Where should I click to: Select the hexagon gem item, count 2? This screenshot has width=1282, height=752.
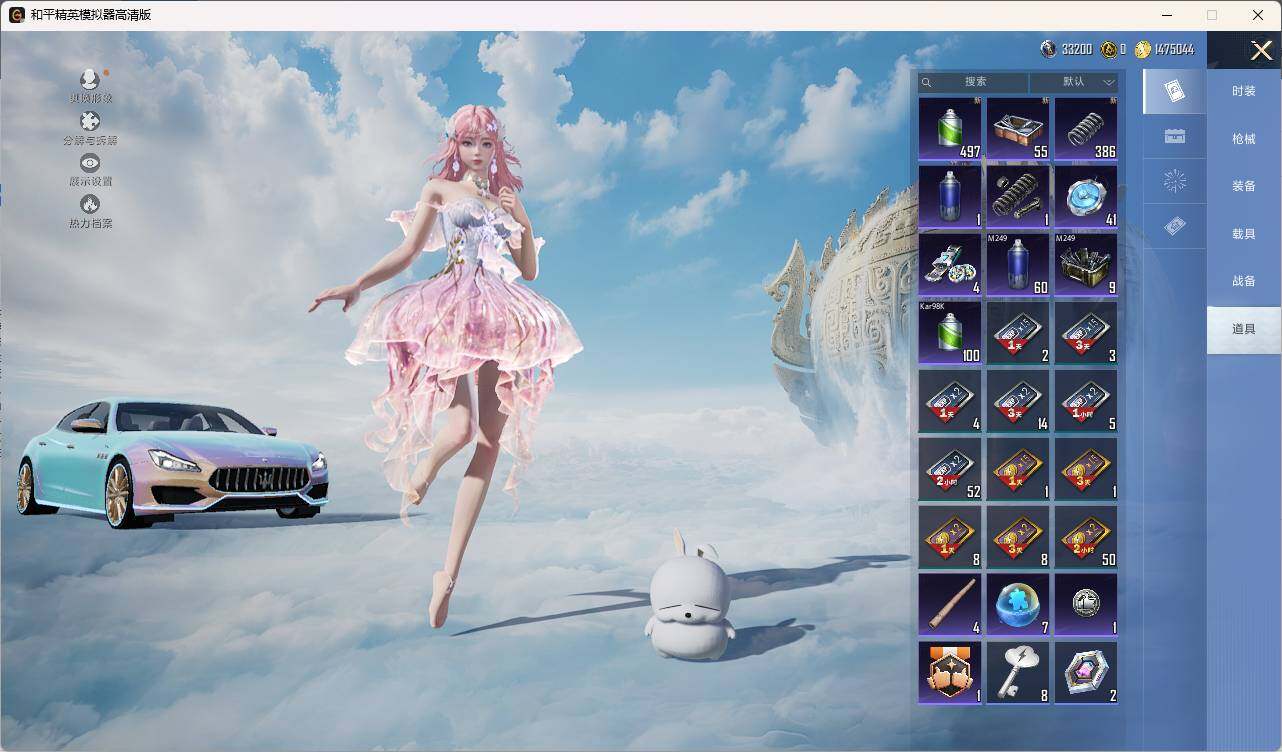point(1086,672)
